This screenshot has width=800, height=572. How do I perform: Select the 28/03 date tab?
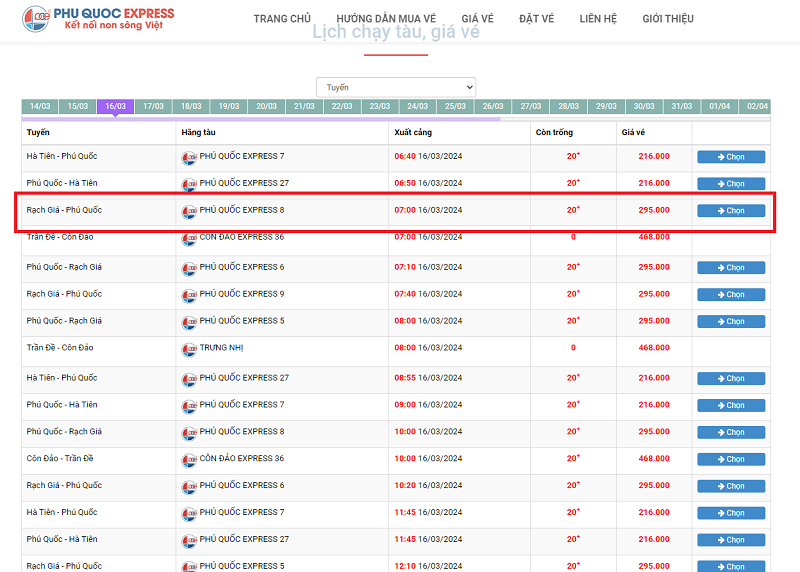[x=569, y=106]
